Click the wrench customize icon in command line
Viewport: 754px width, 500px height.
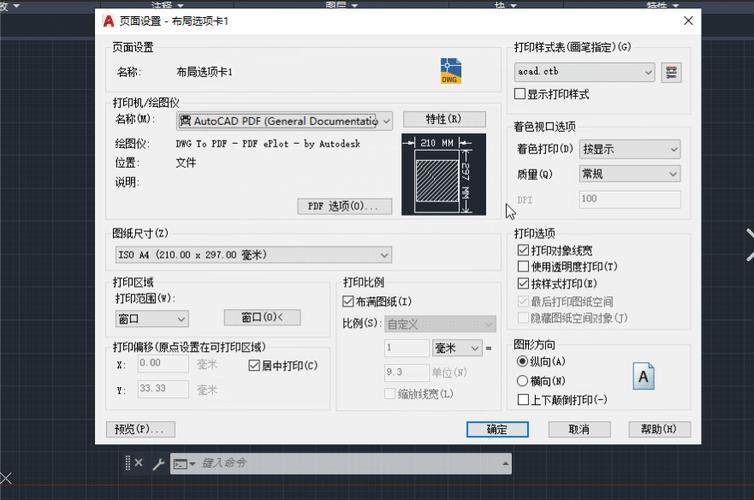tap(158, 463)
